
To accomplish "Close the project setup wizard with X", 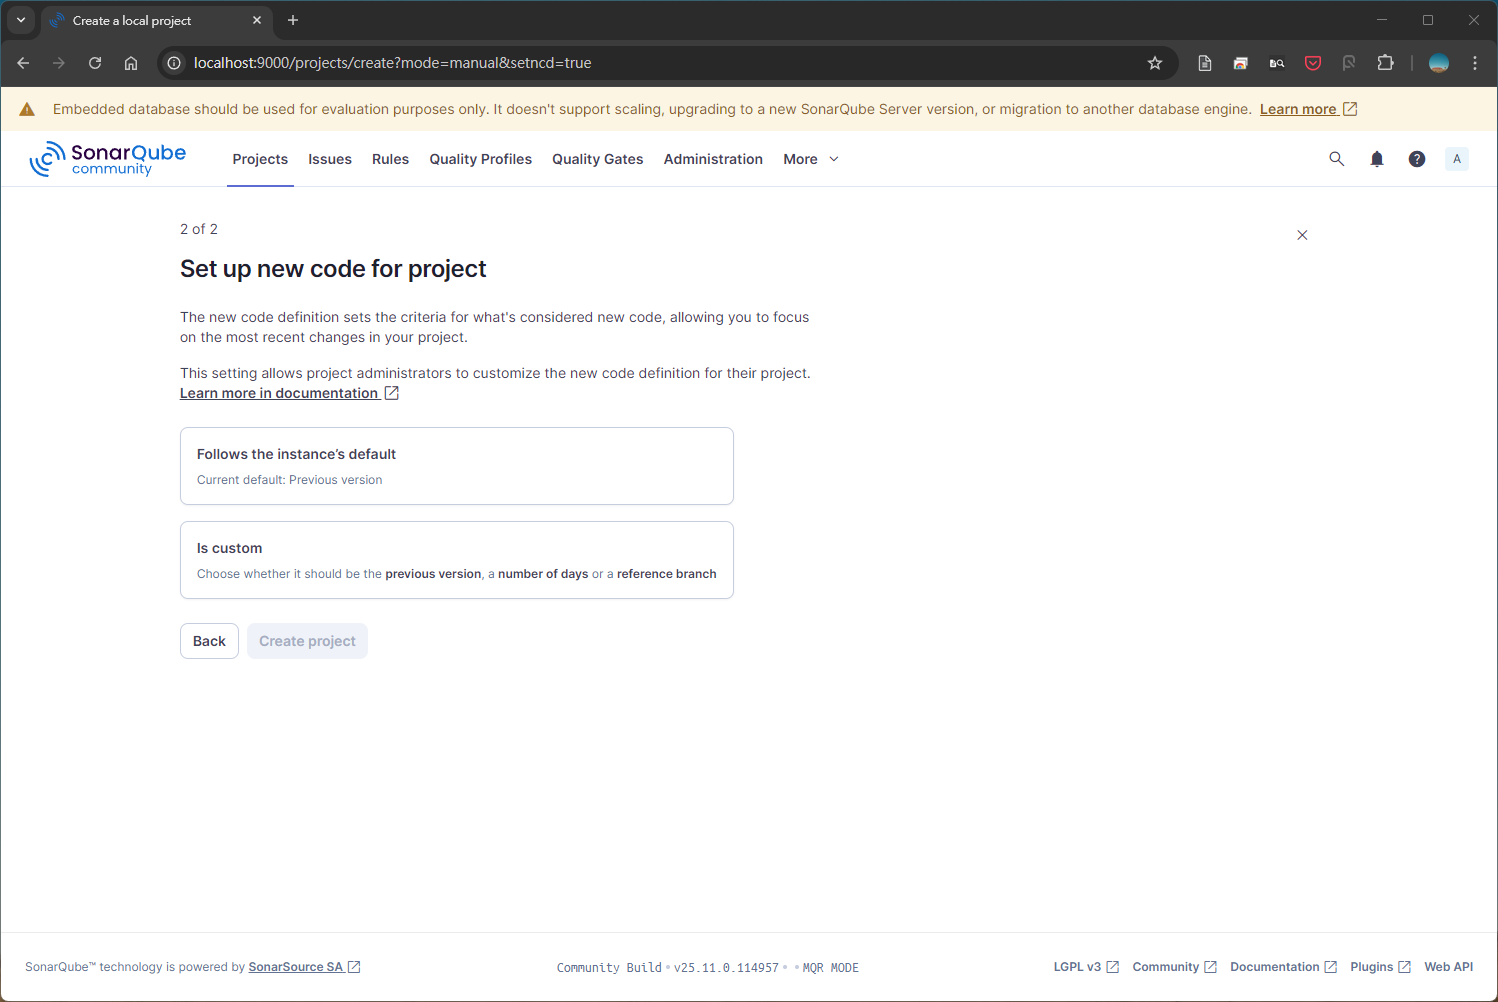I will coord(1302,235).
